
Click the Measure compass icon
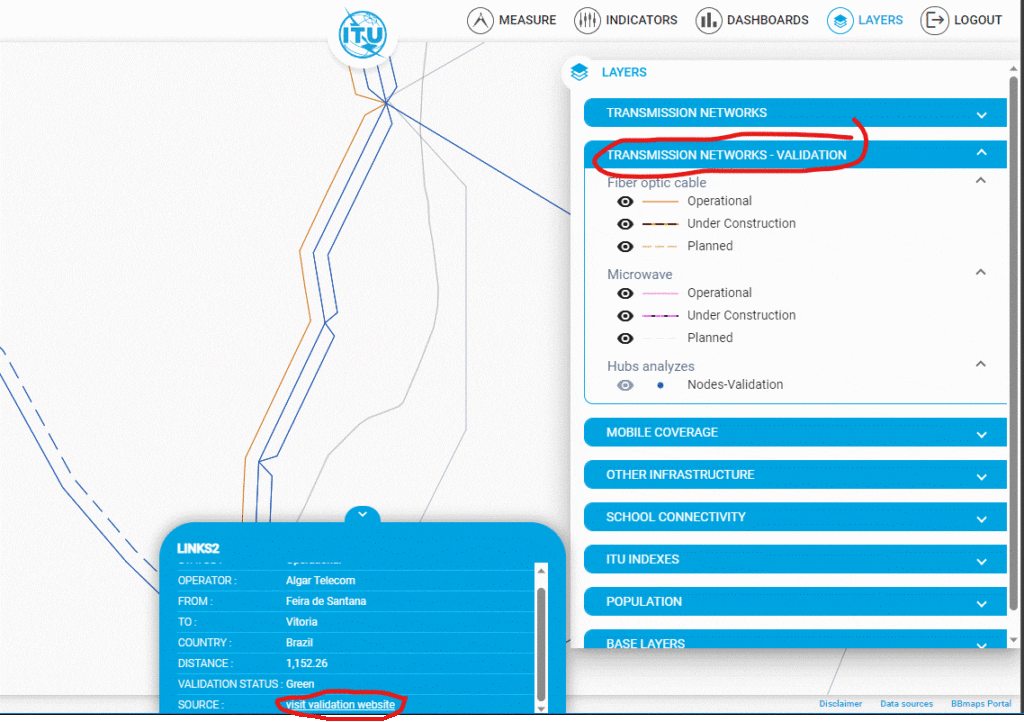481,20
